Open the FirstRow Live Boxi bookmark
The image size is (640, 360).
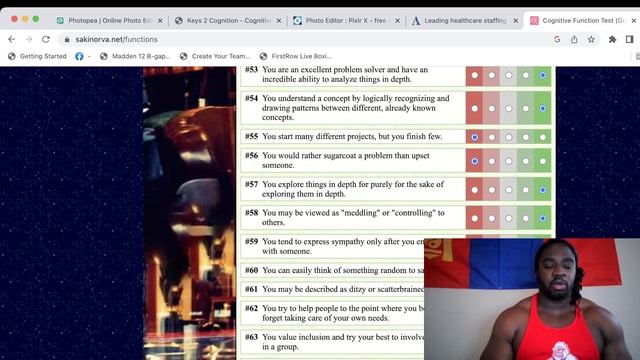click(296, 56)
